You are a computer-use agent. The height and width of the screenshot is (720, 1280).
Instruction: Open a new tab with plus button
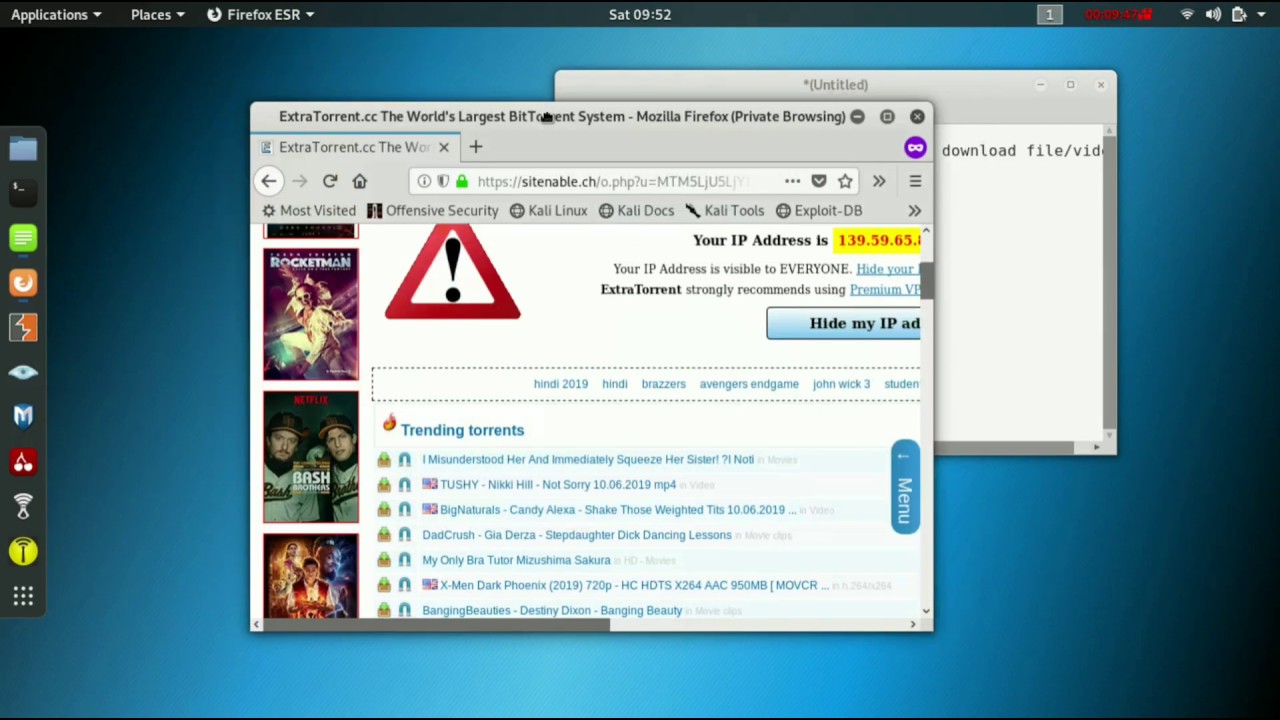(476, 147)
